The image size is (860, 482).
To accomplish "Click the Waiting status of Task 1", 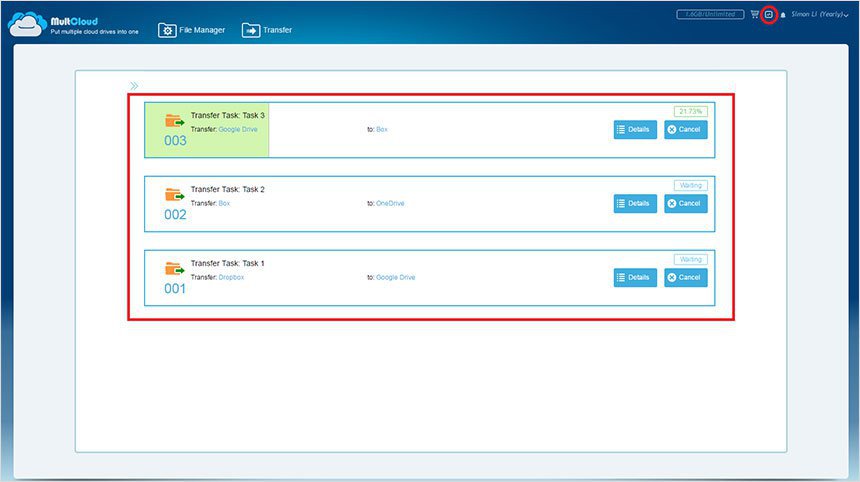I will point(691,259).
